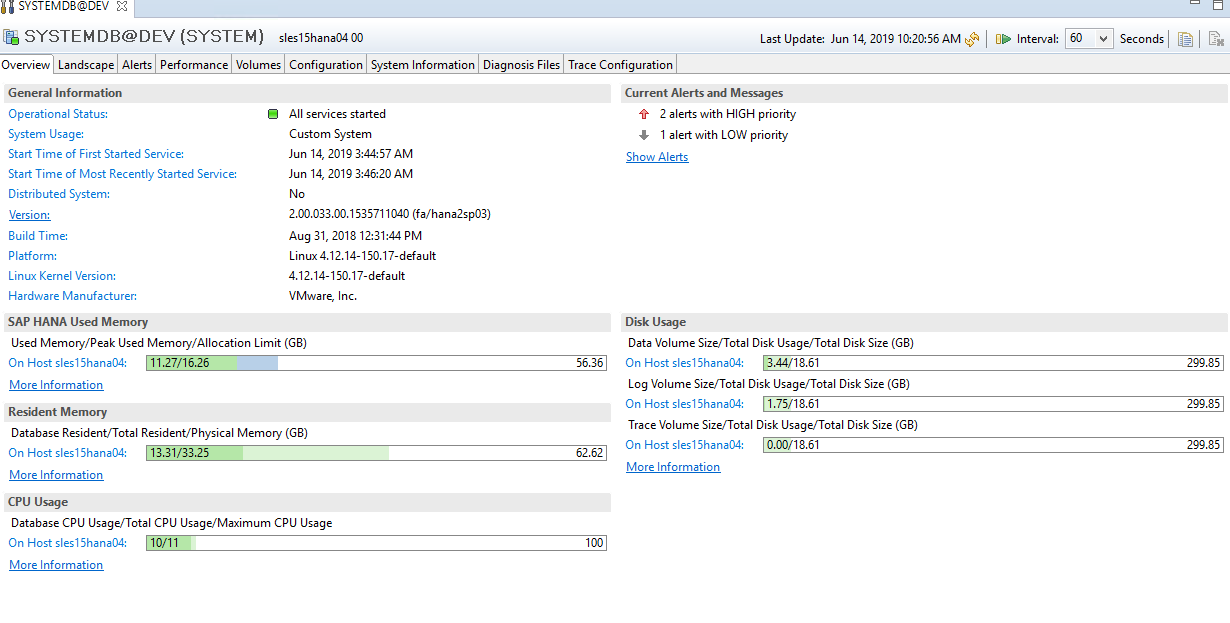The image size is (1230, 623).
Task: Close the SYSTEMDB@DEV editor tab
Action: pyautogui.click(x=122, y=7)
